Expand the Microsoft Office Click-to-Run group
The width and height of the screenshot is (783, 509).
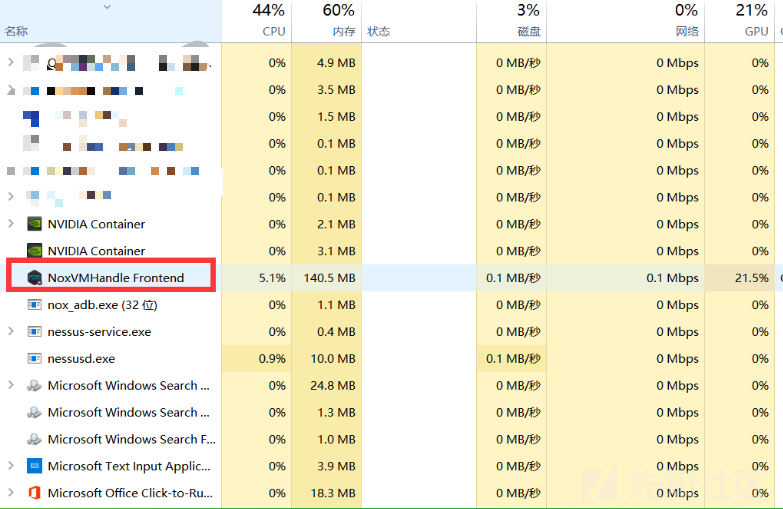[x=11, y=493]
